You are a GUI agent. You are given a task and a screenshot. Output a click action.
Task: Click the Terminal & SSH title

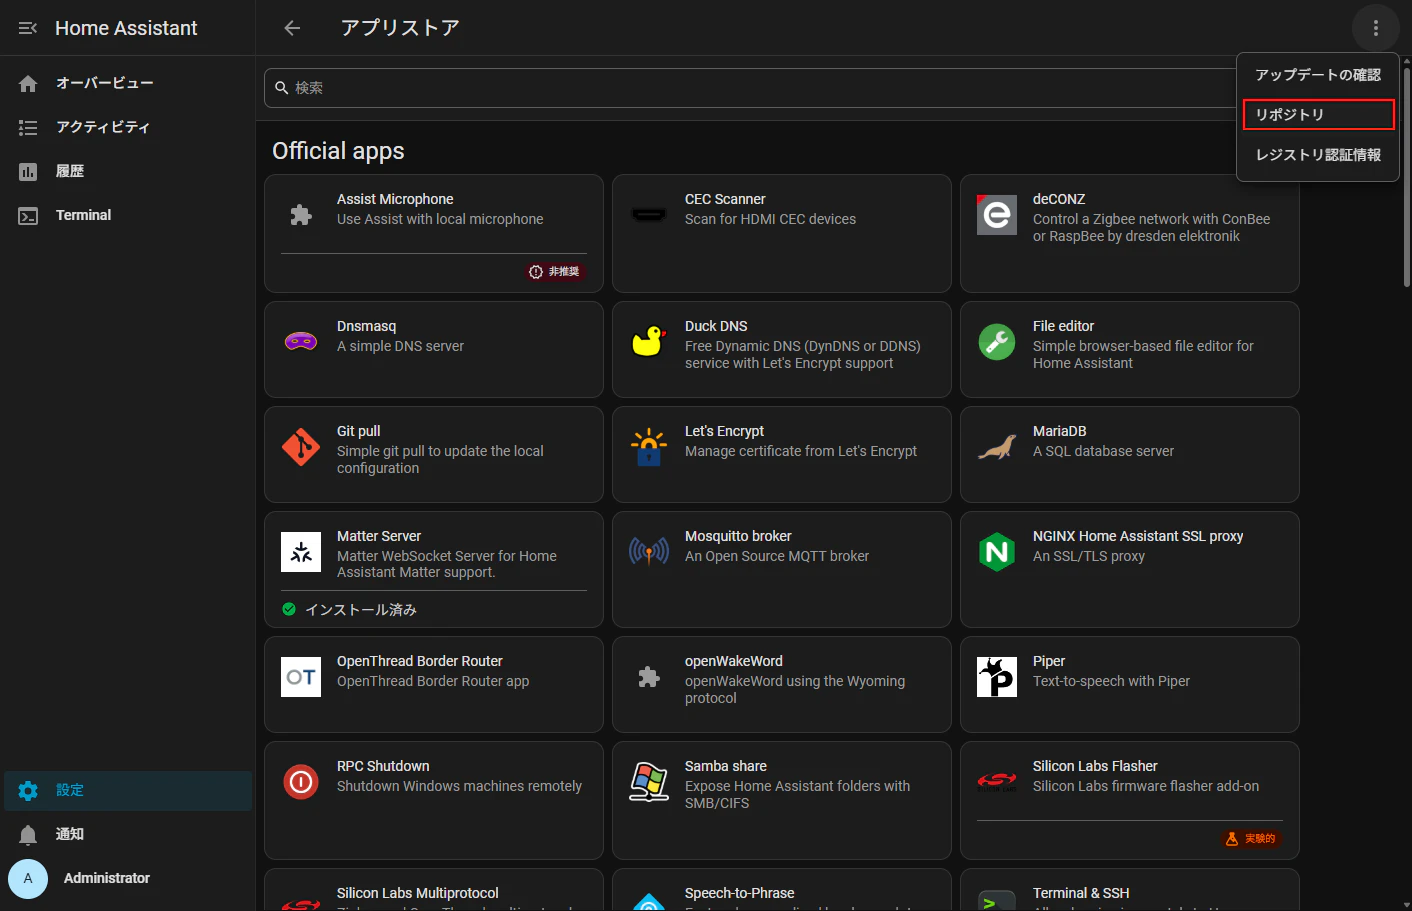coord(1081,893)
